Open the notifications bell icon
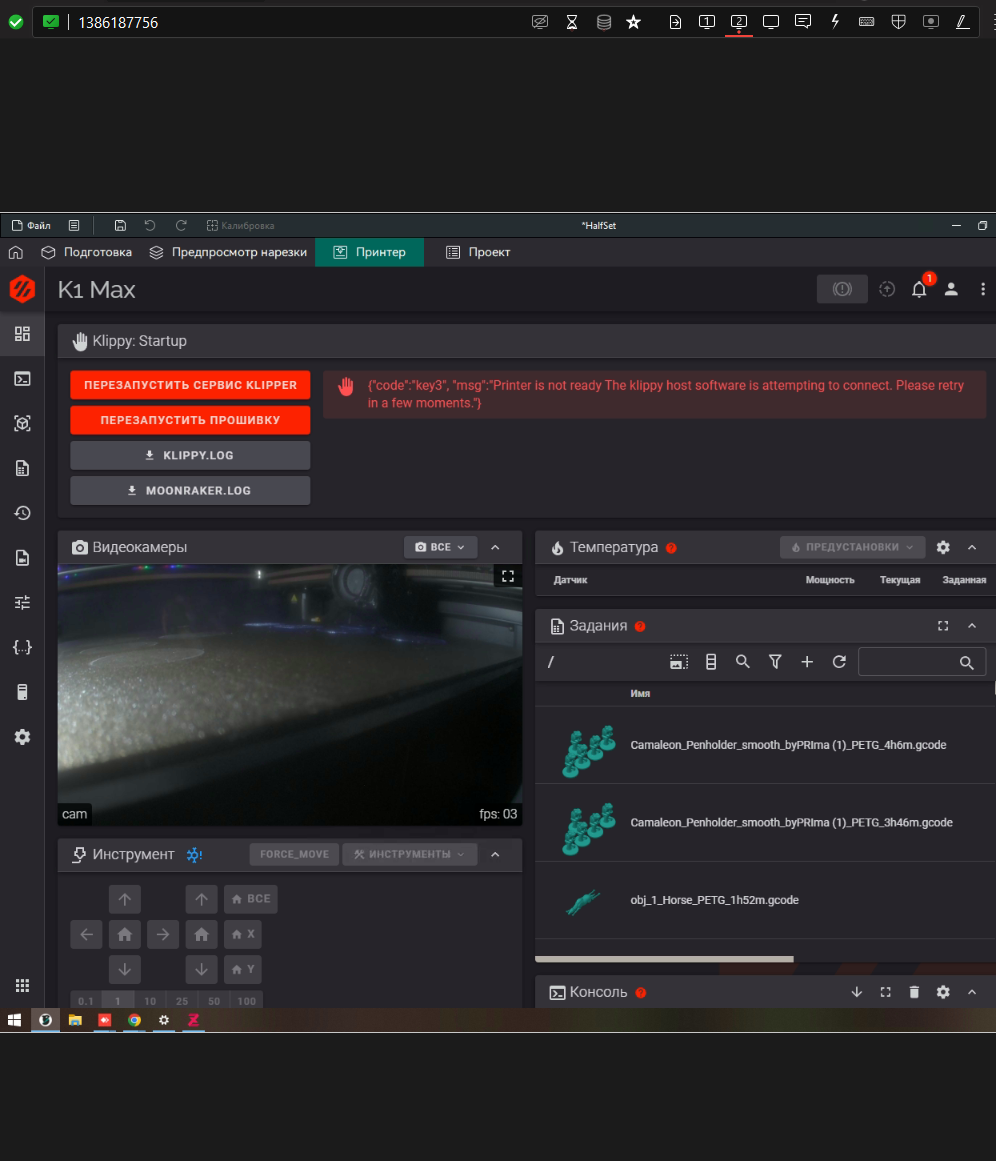This screenshot has width=996, height=1161. click(x=918, y=290)
